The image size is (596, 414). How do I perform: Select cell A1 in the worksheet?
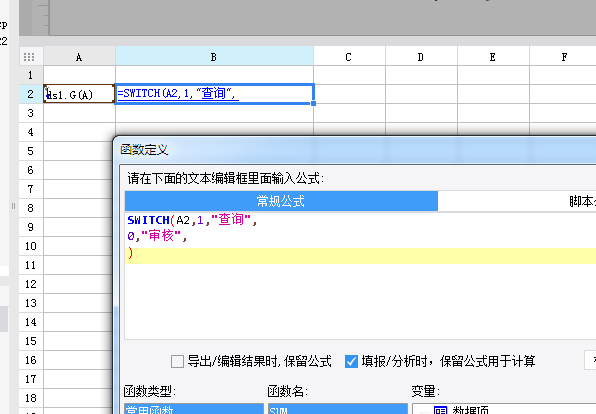click(x=79, y=75)
